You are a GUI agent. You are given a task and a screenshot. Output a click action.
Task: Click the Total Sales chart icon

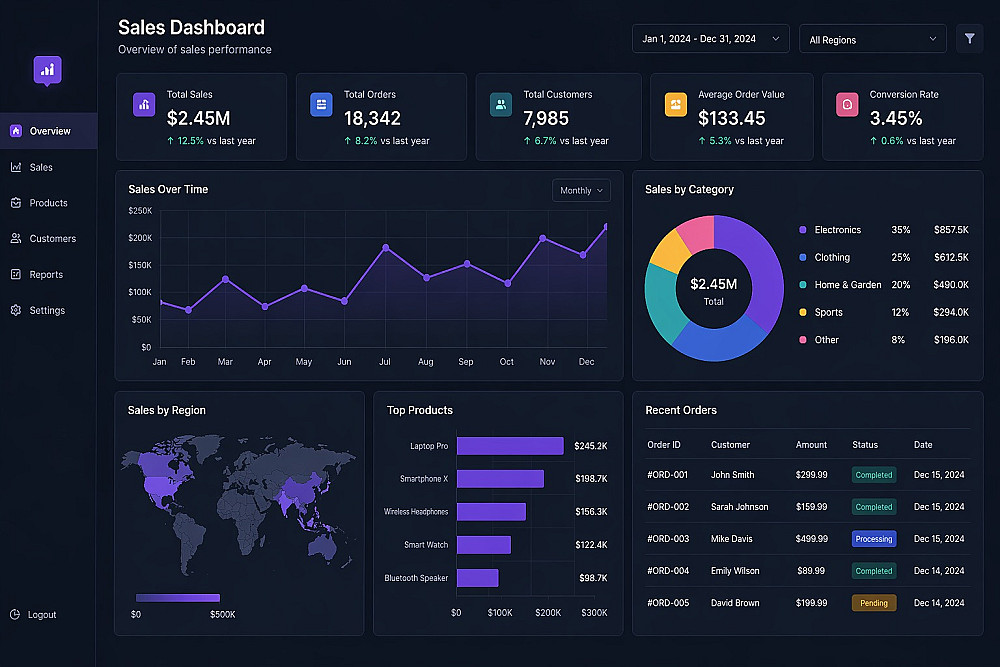click(x=144, y=105)
